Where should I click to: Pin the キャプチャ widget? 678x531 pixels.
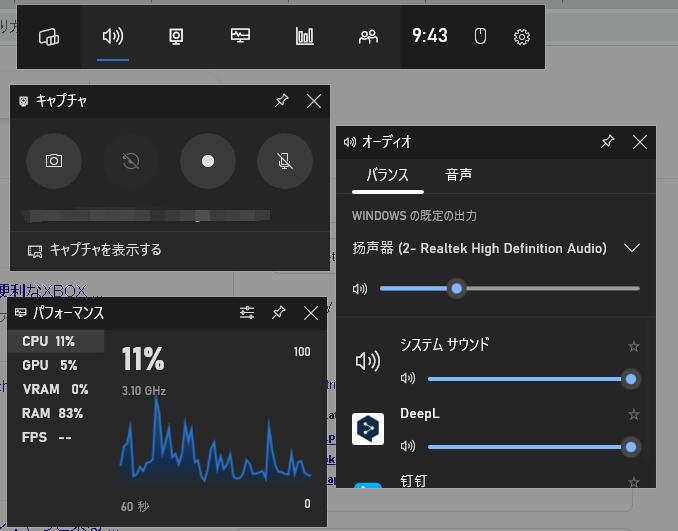(281, 101)
